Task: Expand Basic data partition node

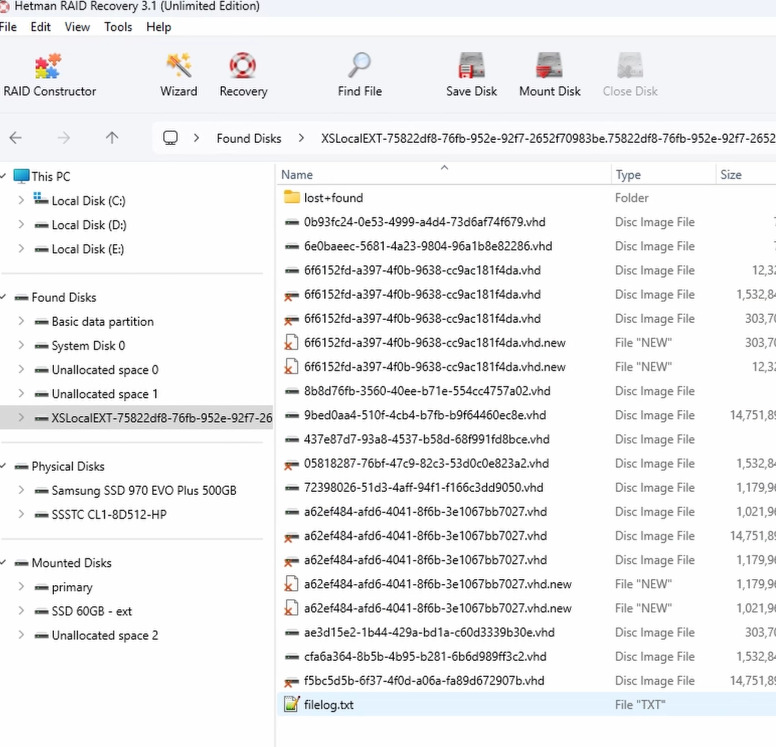Action: tap(21, 321)
